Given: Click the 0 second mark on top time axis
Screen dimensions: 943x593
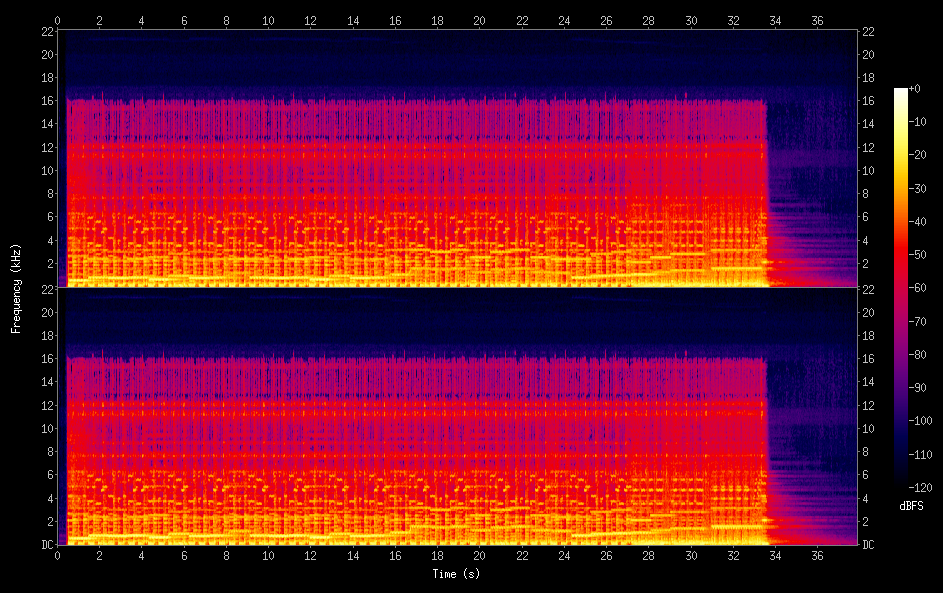Looking at the screenshot, I should (58, 19).
